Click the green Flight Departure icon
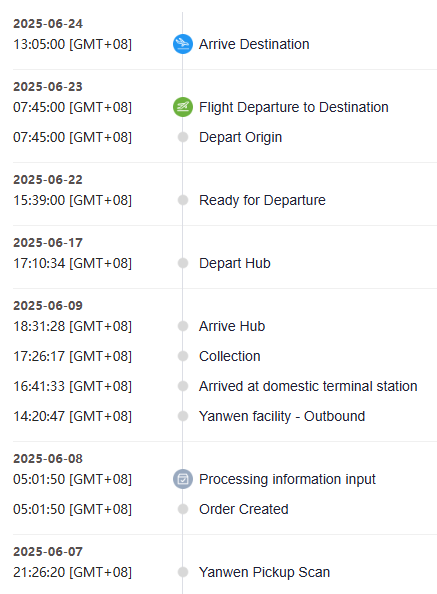This screenshot has height=594, width=437. (183, 107)
